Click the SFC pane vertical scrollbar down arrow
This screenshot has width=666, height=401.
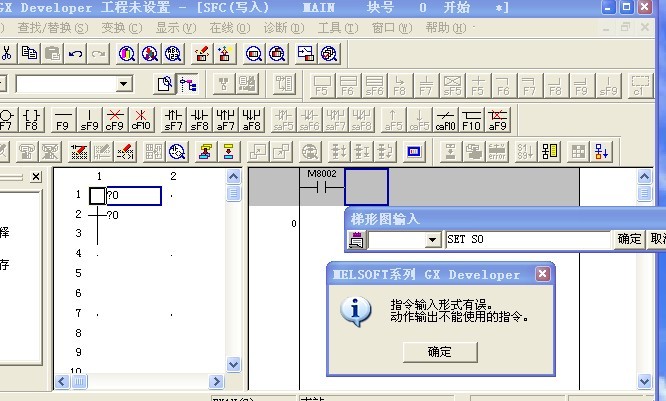pos(233,364)
